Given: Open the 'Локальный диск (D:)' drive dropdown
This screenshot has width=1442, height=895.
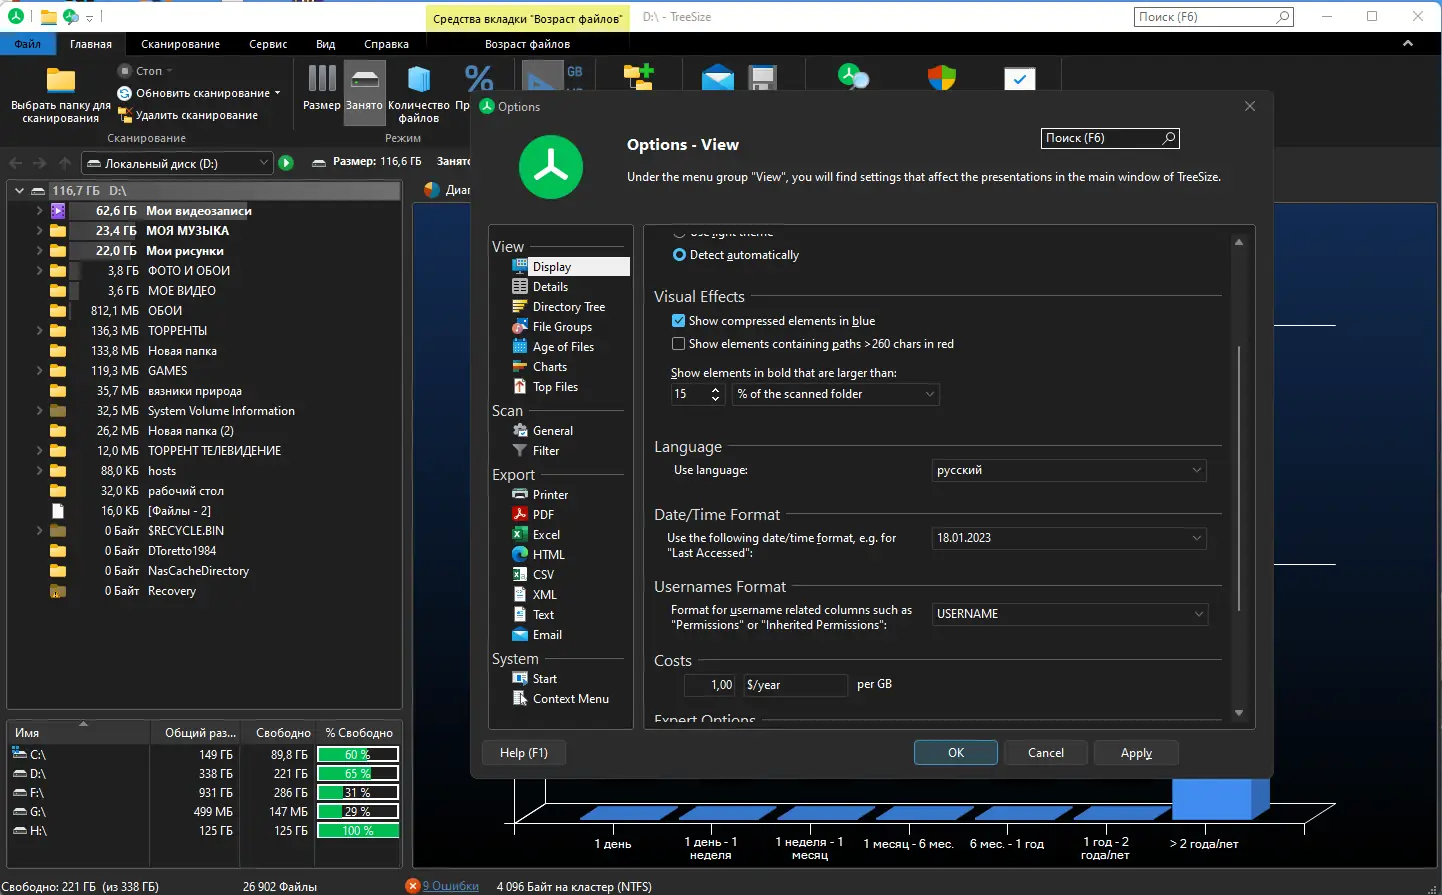Looking at the screenshot, I should (177, 163).
